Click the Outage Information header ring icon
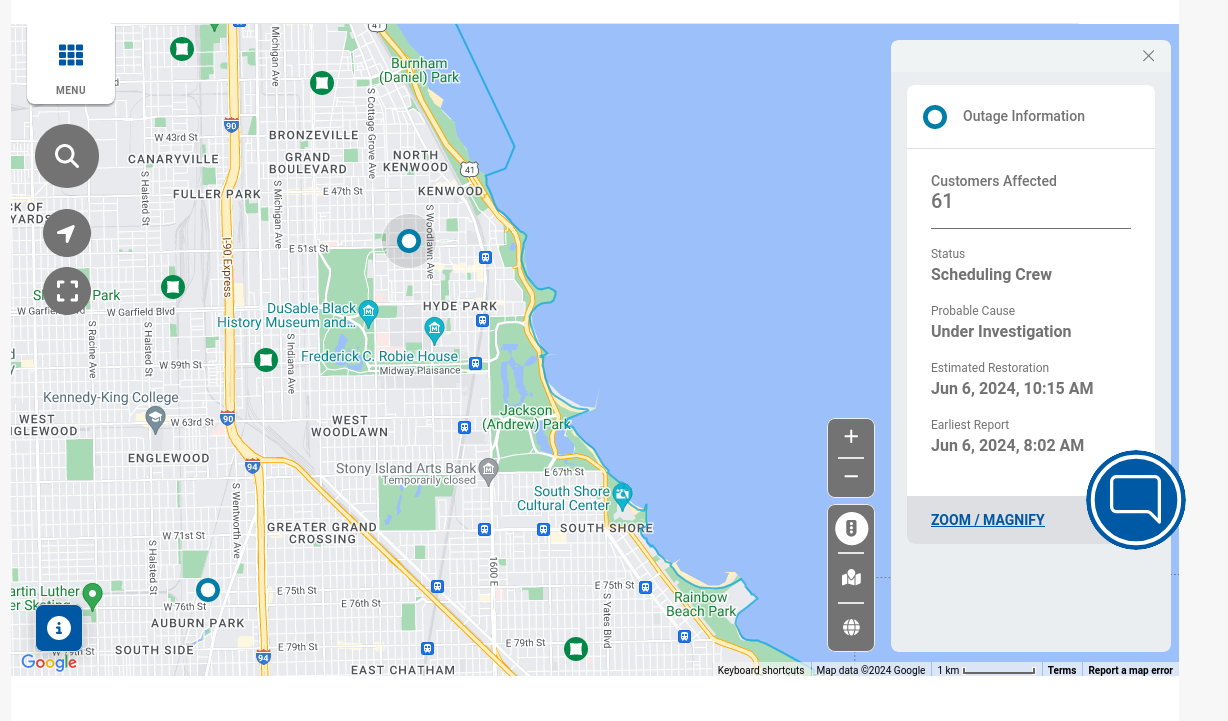 click(x=935, y=117)
